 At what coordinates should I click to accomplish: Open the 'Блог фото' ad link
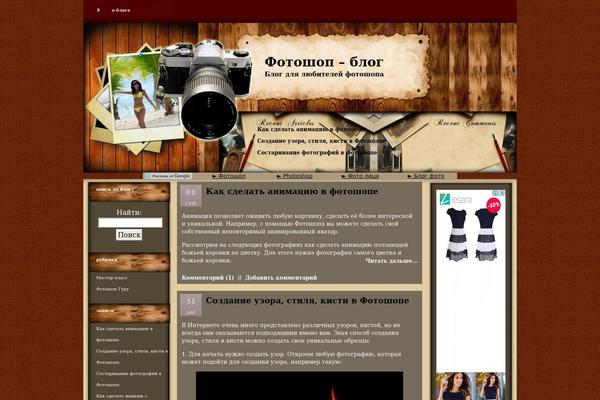pos(426,176)
